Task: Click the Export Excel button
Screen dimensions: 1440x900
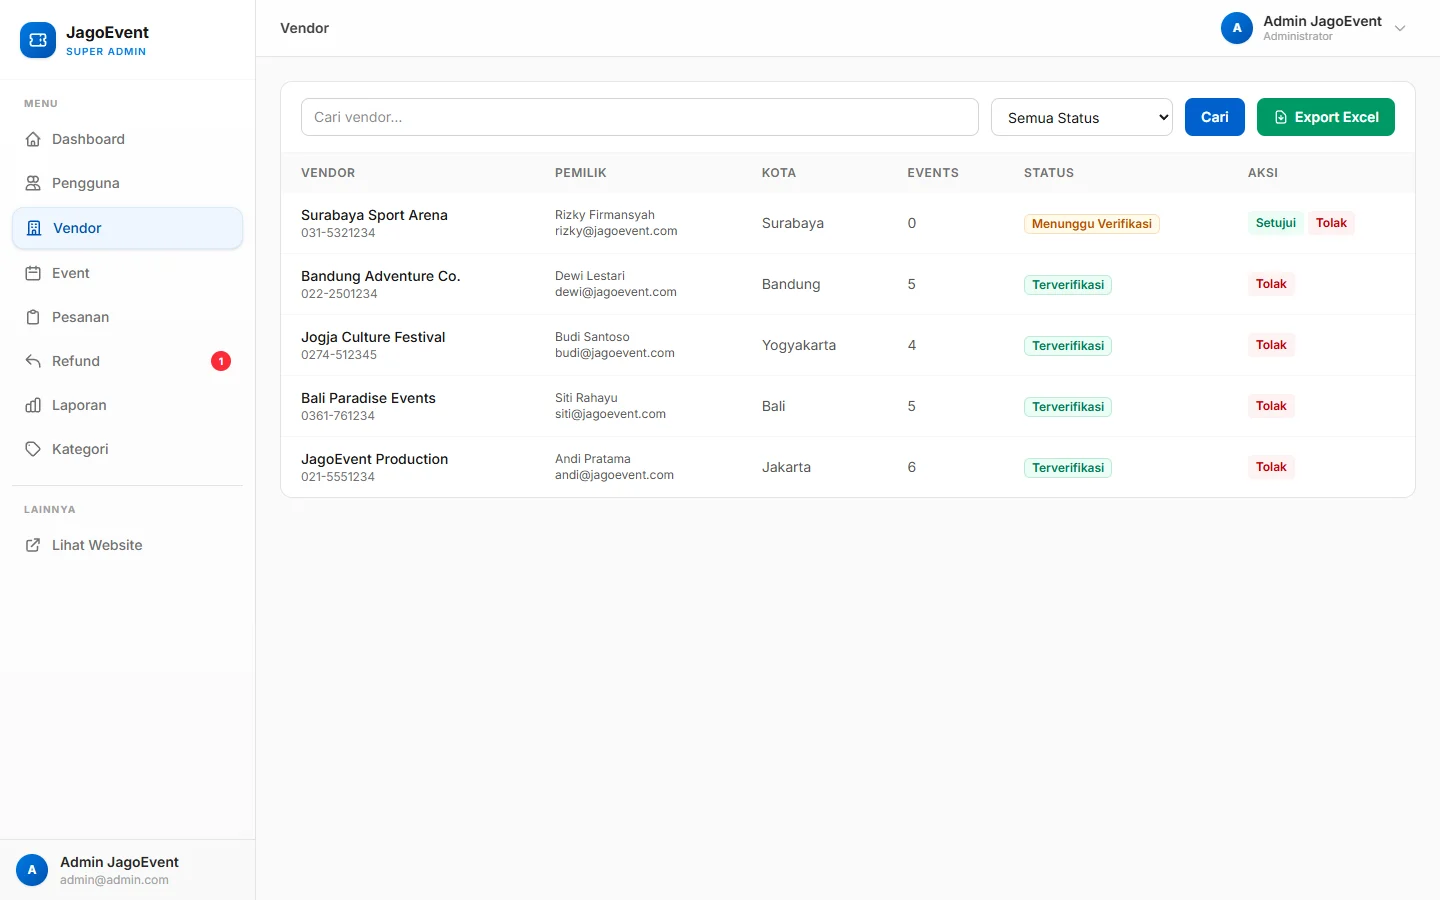Action: 1326,117
